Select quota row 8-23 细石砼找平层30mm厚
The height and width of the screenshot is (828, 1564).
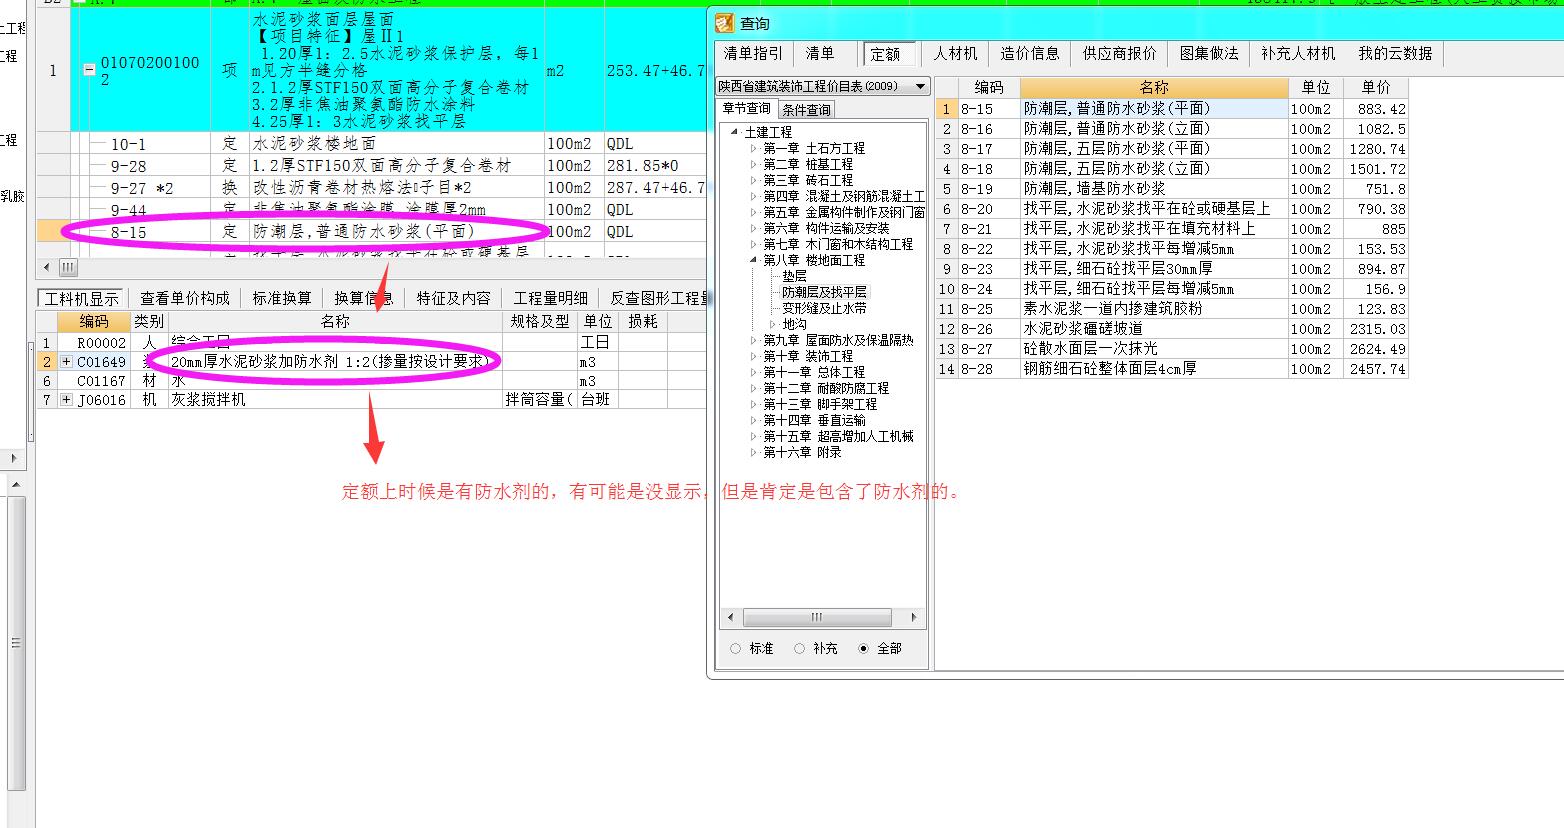[x=1172, y=268]
